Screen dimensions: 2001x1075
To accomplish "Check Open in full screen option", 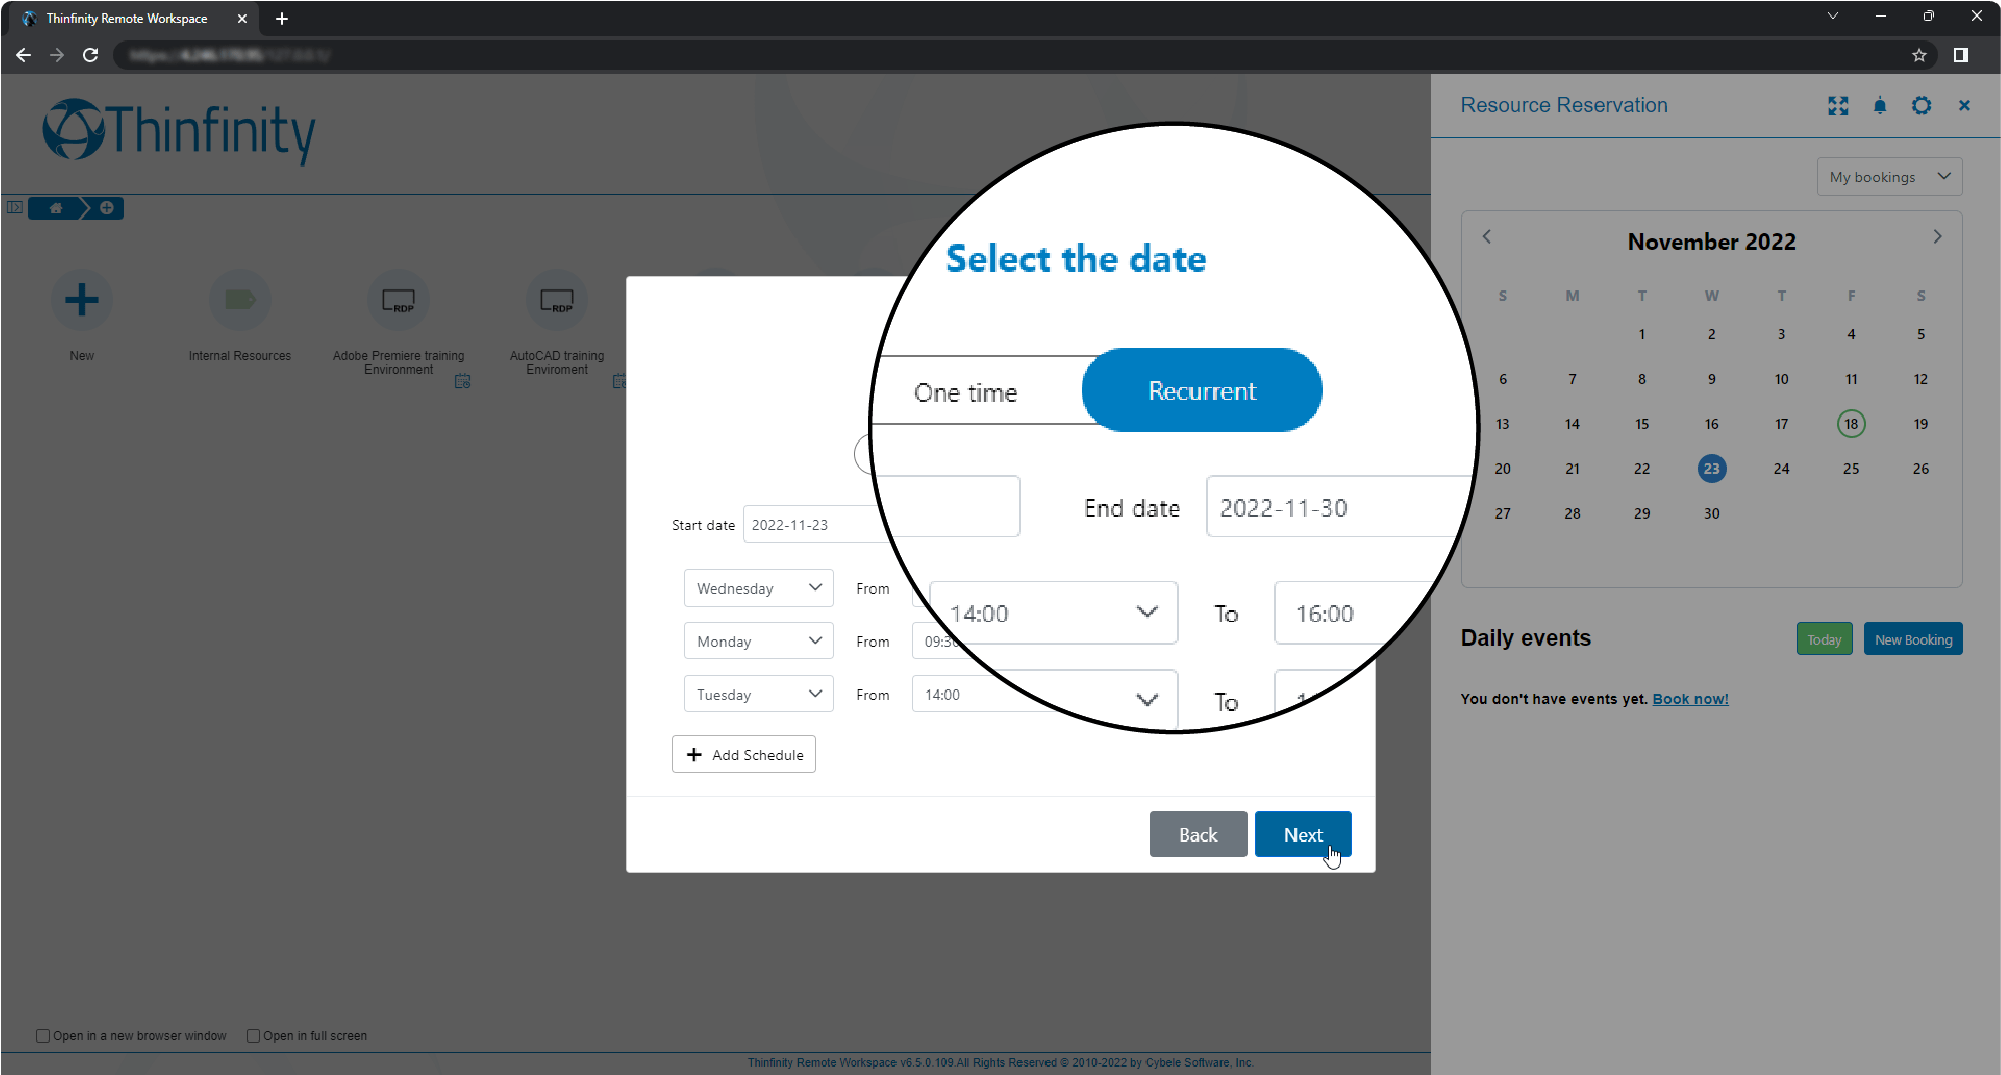I will [254, 1035].
